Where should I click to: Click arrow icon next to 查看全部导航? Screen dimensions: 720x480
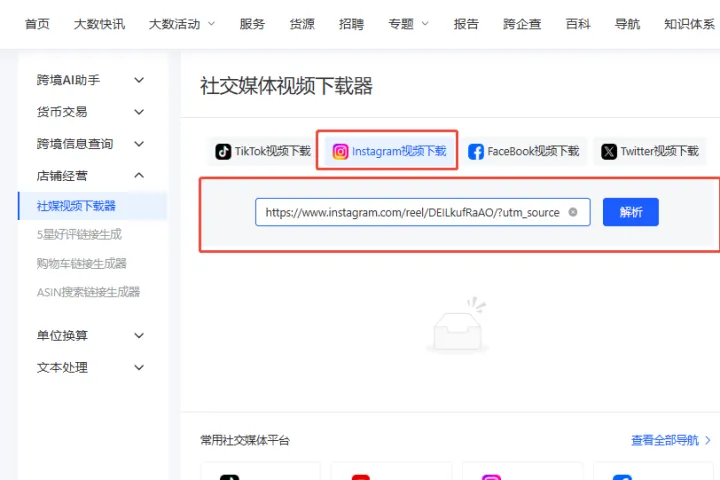(x=708, y=440)
